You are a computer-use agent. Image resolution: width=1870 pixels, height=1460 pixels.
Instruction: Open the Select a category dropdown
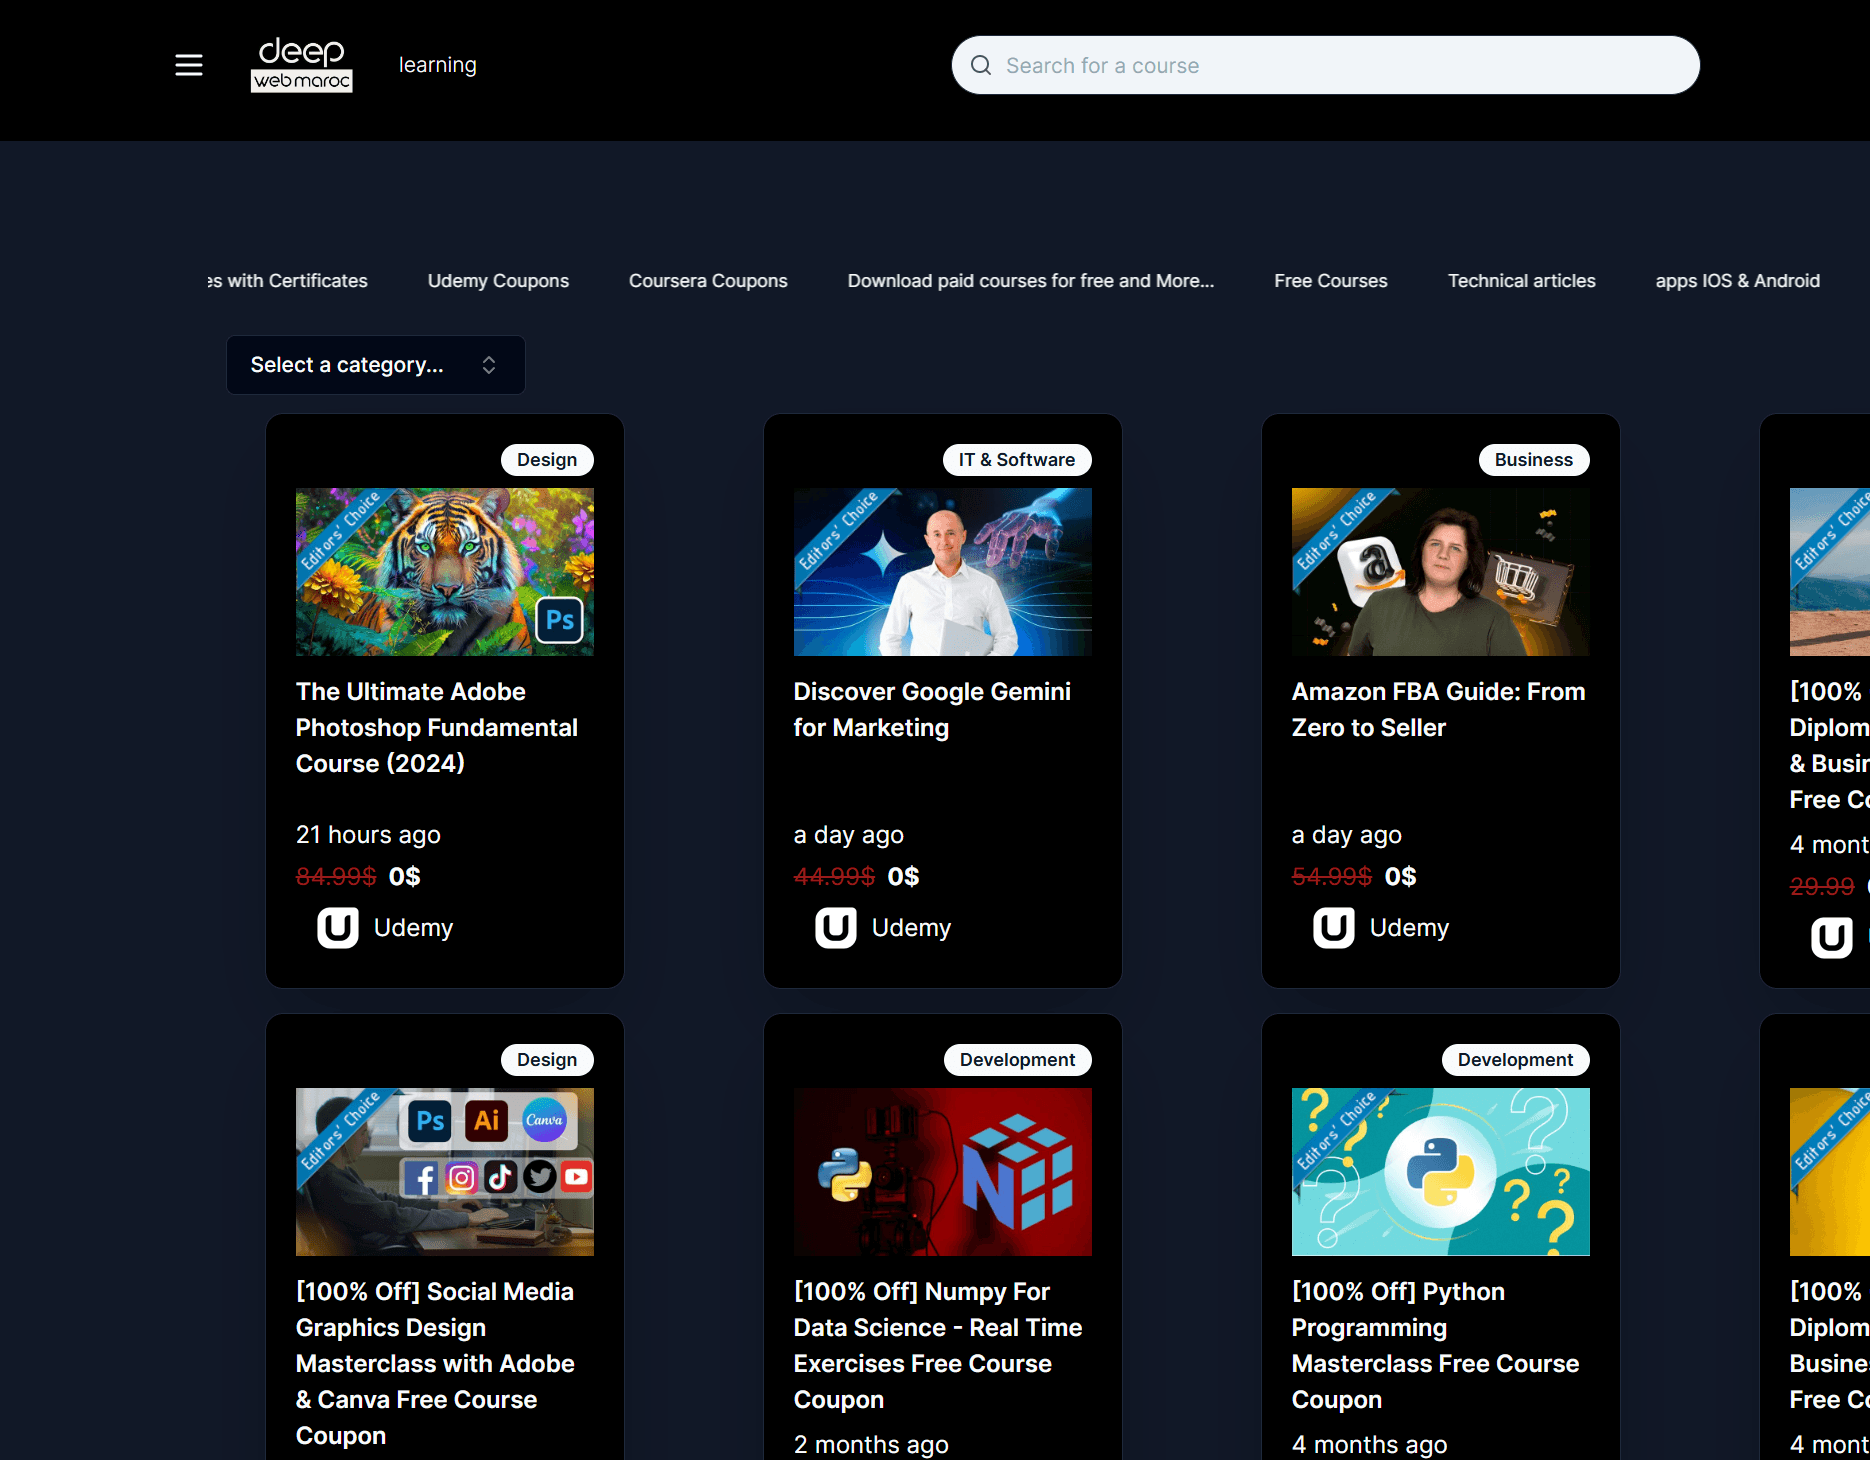pyautogui.click(x=376, y=365)
